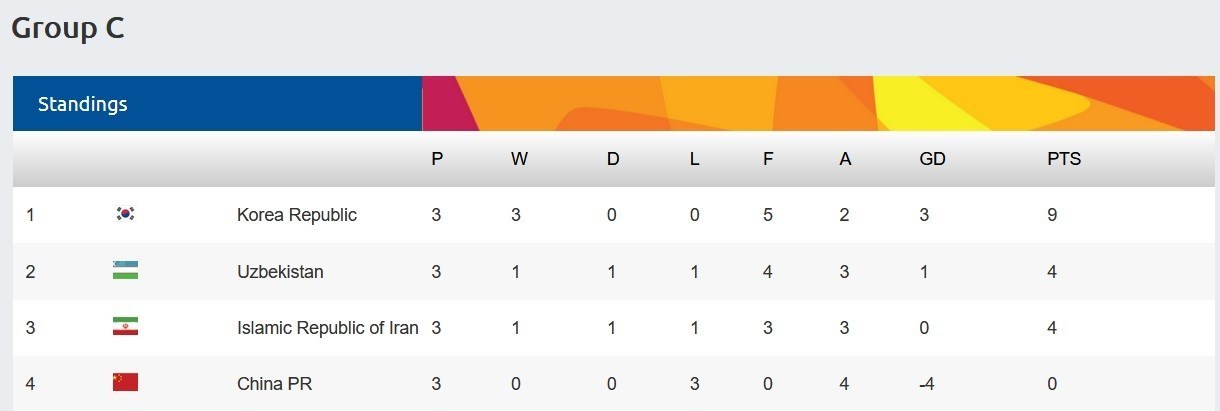
Task: Click China PR's -4 goal difference
Action: coord(929,384)
